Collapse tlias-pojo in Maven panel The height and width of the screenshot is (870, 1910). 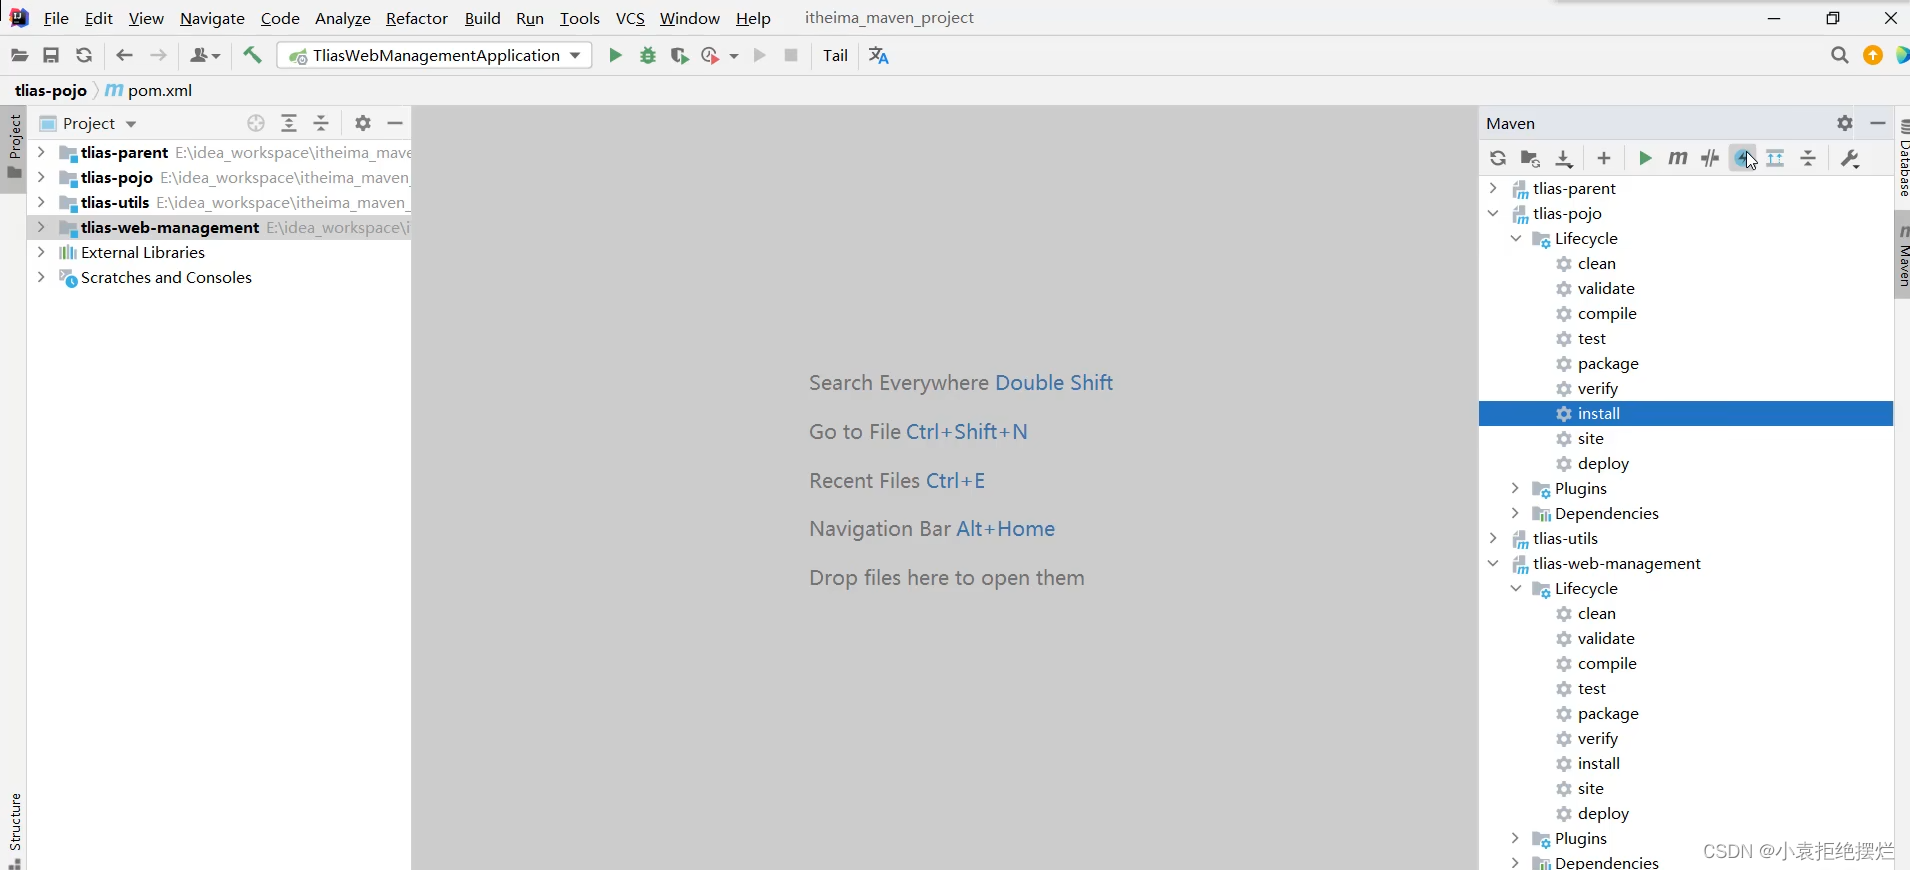pos(1493,213)
